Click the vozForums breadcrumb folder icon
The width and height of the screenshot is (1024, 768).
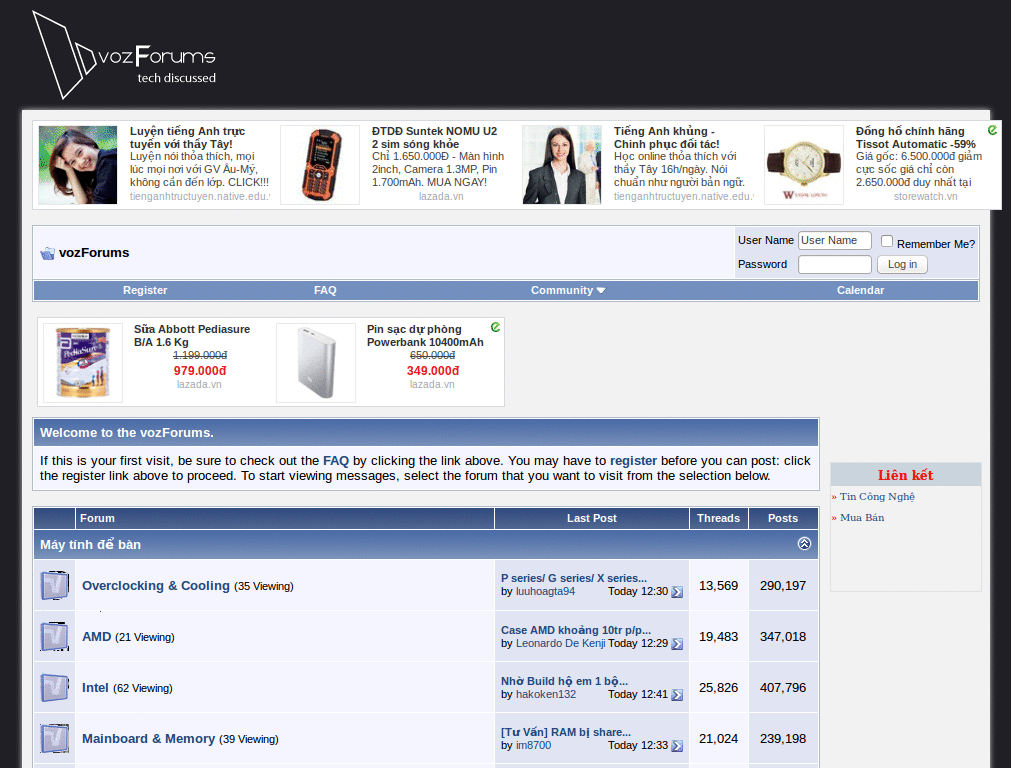coord(47,253)
